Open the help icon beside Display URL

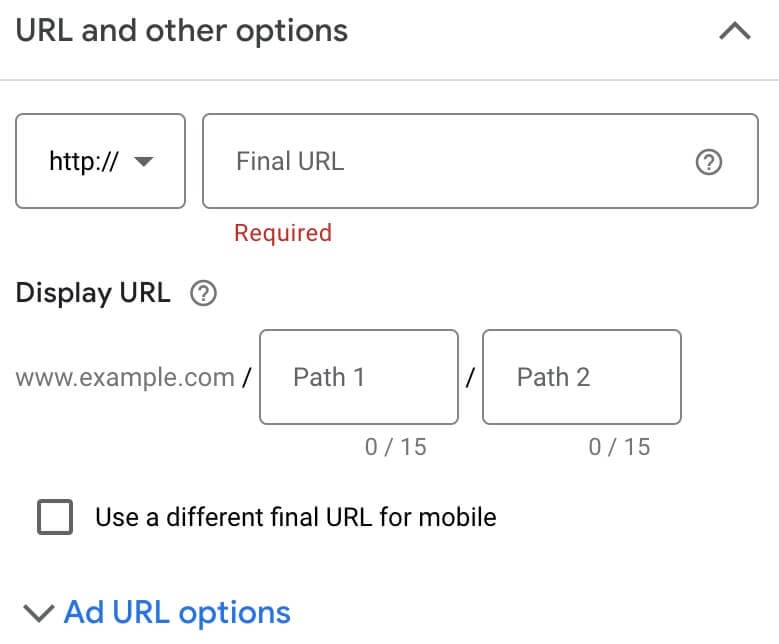pyautogui.click(x=204, y=294)
